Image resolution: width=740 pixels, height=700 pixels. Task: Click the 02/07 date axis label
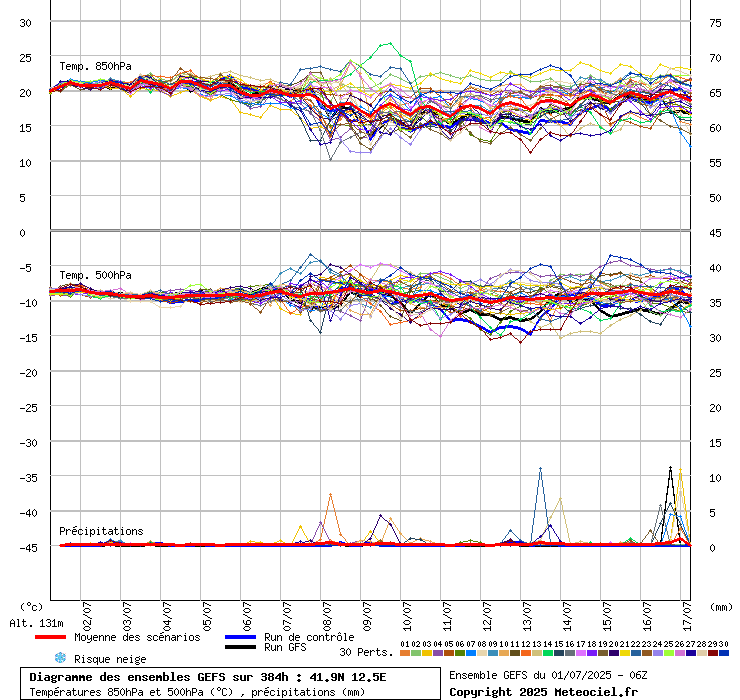(87, 616)
